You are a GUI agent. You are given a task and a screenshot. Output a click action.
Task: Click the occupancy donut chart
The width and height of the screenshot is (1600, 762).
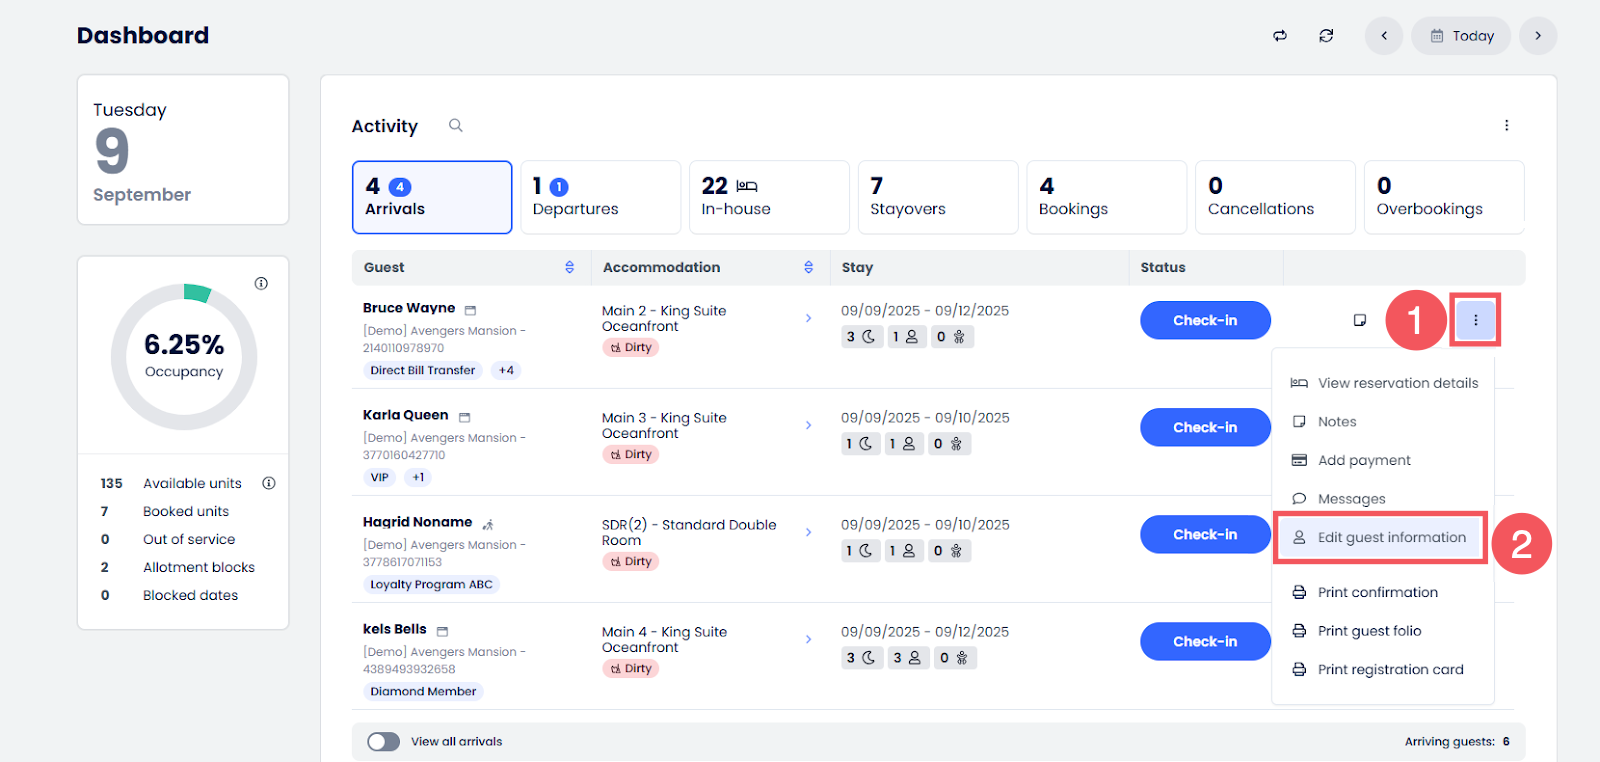(x=184, y=357)
